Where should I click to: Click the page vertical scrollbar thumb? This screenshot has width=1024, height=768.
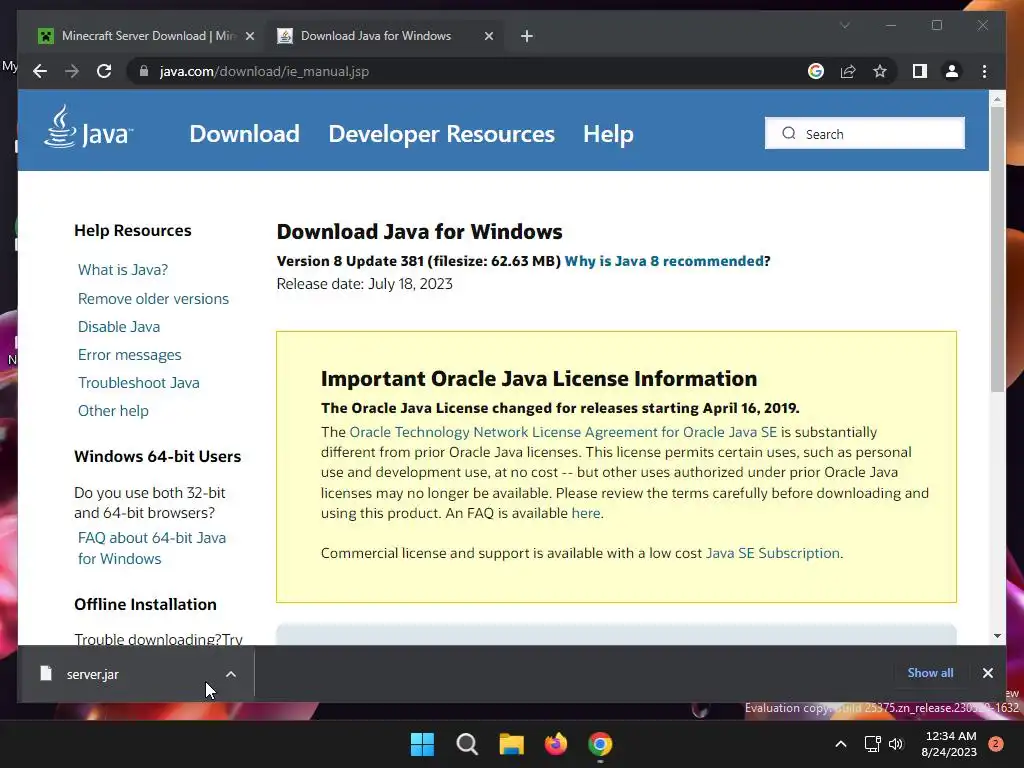click(997, 248)
